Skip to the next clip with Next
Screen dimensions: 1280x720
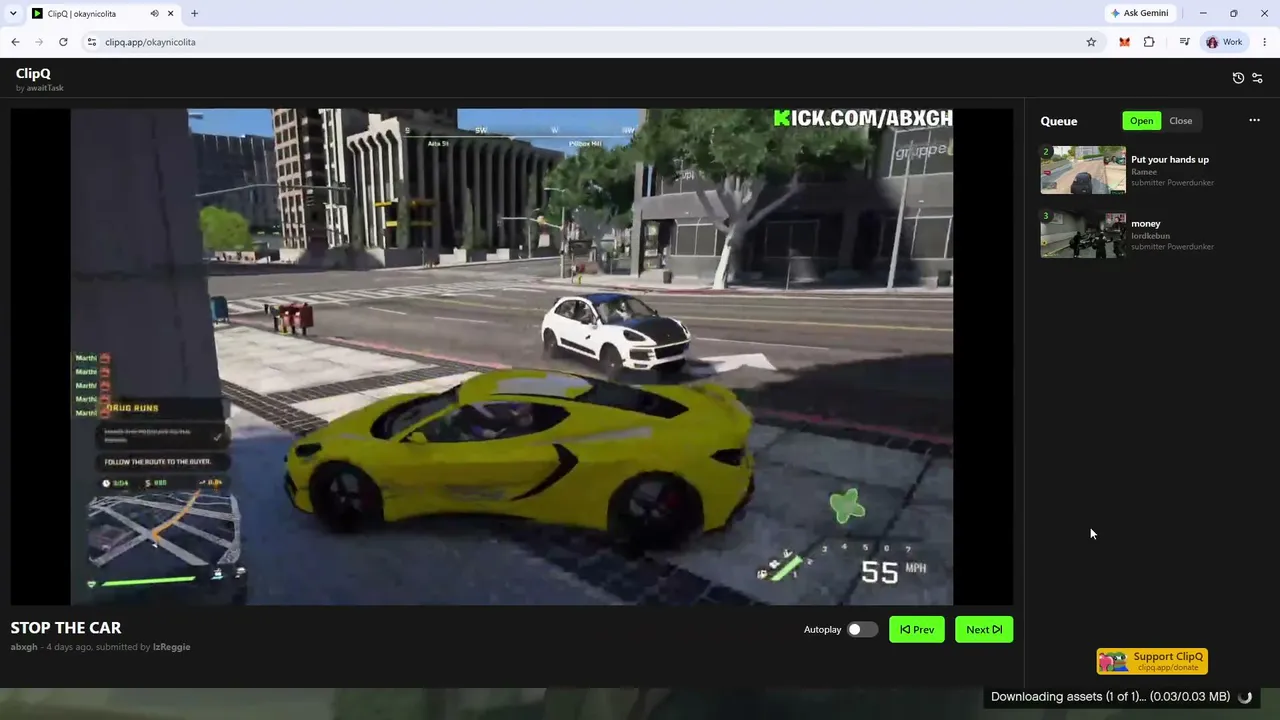click(x=984, y=630)
